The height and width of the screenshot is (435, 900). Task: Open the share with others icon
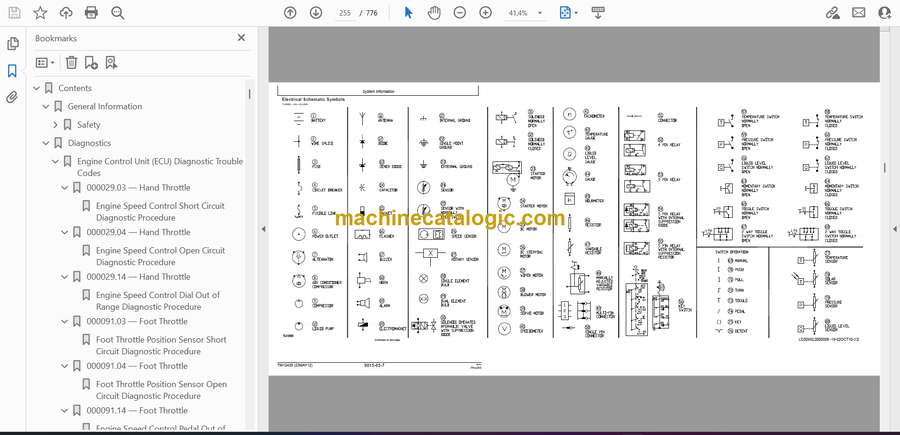pos(885,13)
